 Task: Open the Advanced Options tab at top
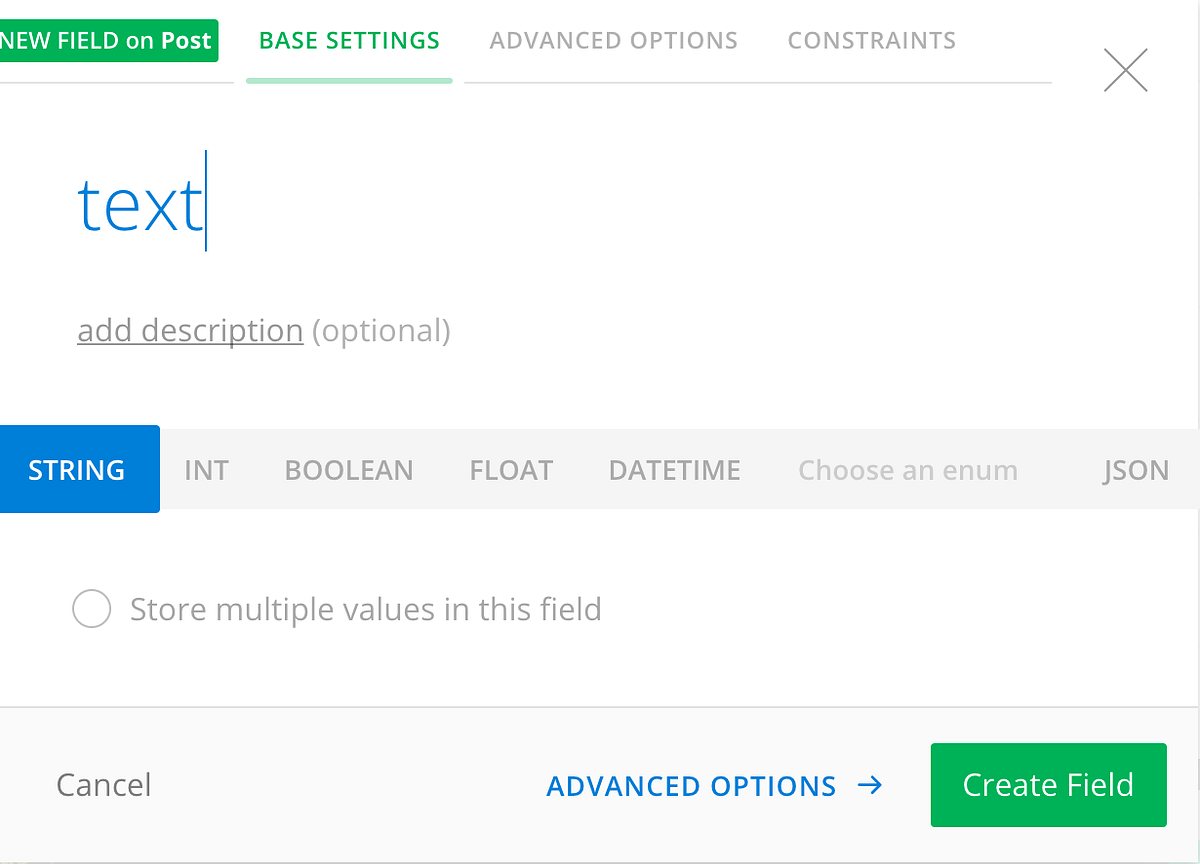613,41
